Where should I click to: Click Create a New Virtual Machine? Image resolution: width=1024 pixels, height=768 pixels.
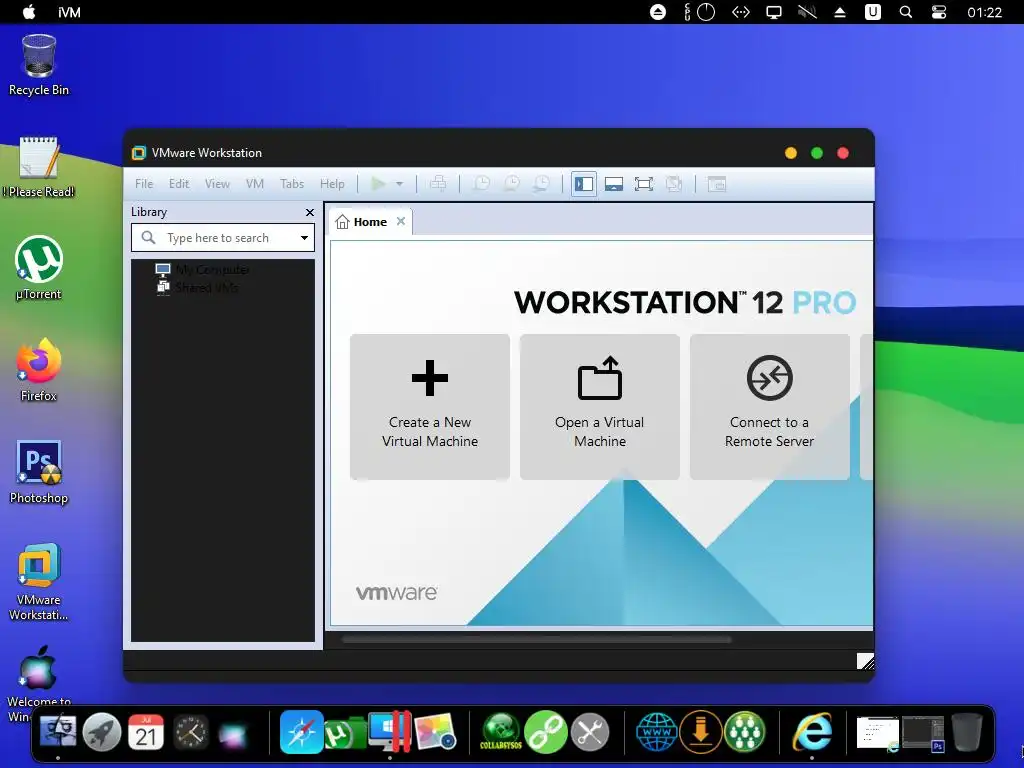[x=430, y=407]
